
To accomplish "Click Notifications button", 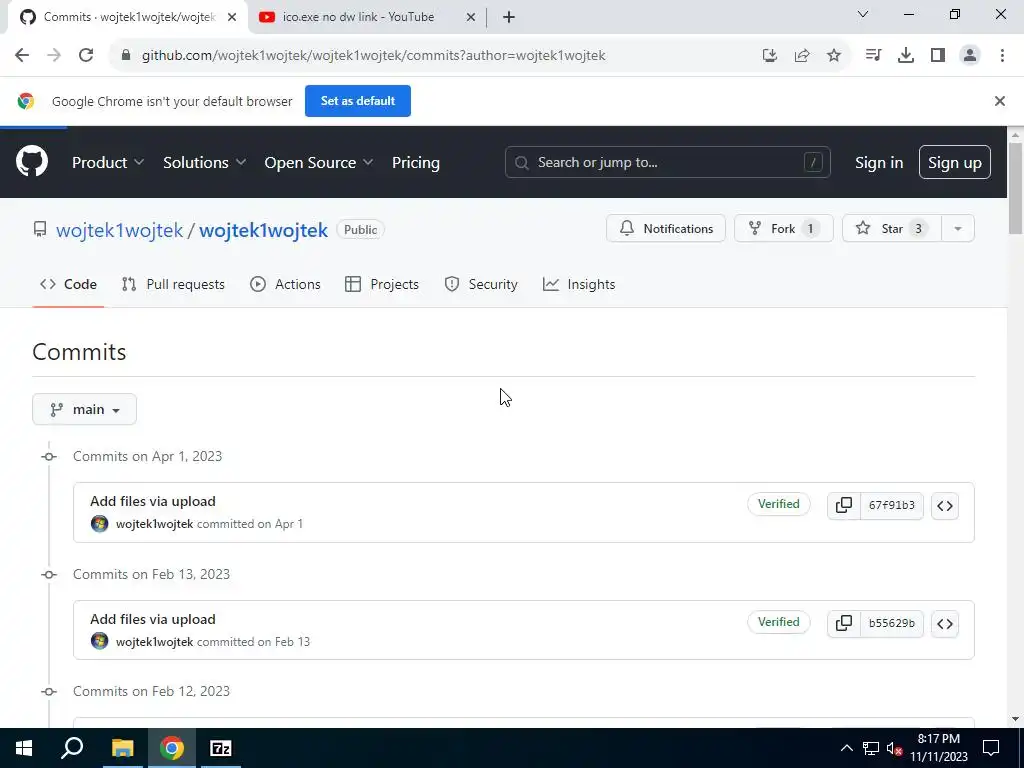I will pos(666,229).
